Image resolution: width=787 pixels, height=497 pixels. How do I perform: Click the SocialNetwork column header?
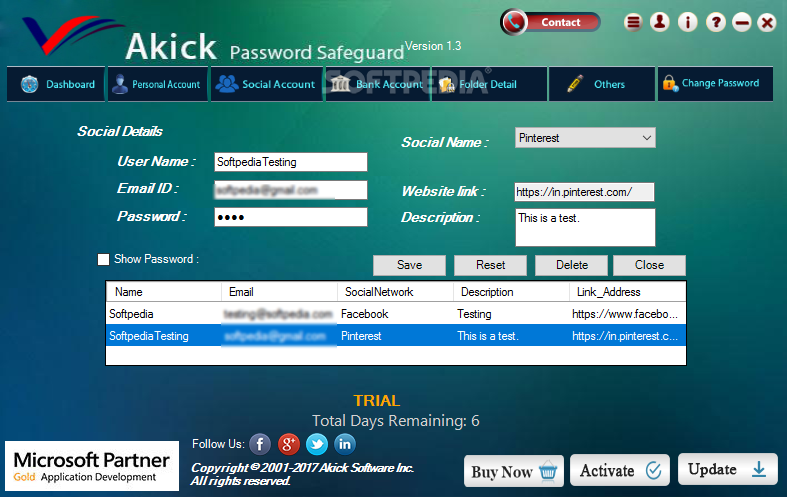(x=396, y=292)
